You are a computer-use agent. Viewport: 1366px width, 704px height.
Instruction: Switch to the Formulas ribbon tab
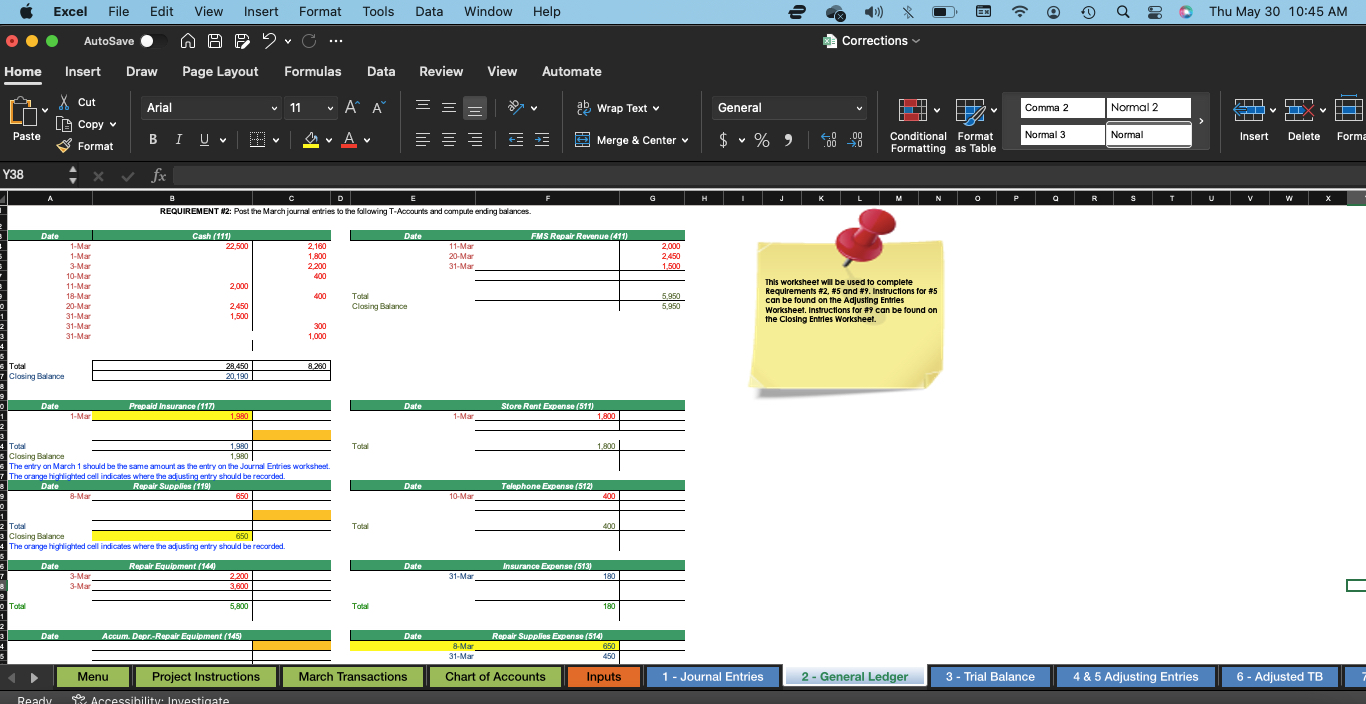tap(313, 72)
